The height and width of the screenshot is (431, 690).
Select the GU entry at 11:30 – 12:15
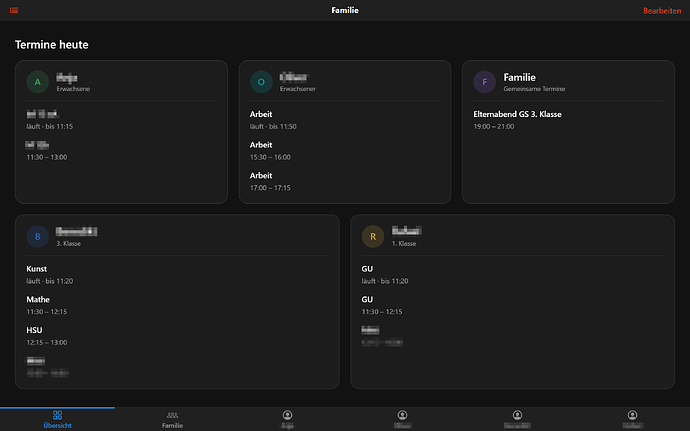[382, 306]
